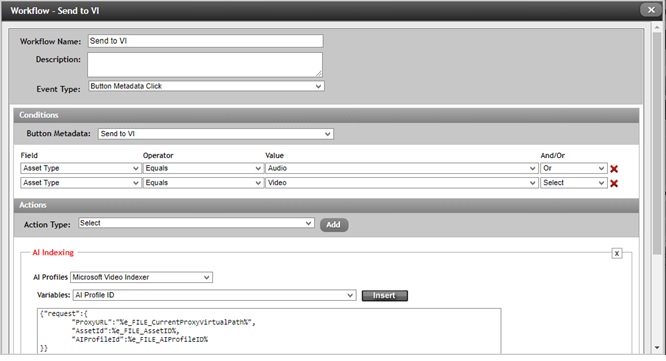Change the Video value dropdown
This screenshot has height=361, width=666.
click(401, 183)
